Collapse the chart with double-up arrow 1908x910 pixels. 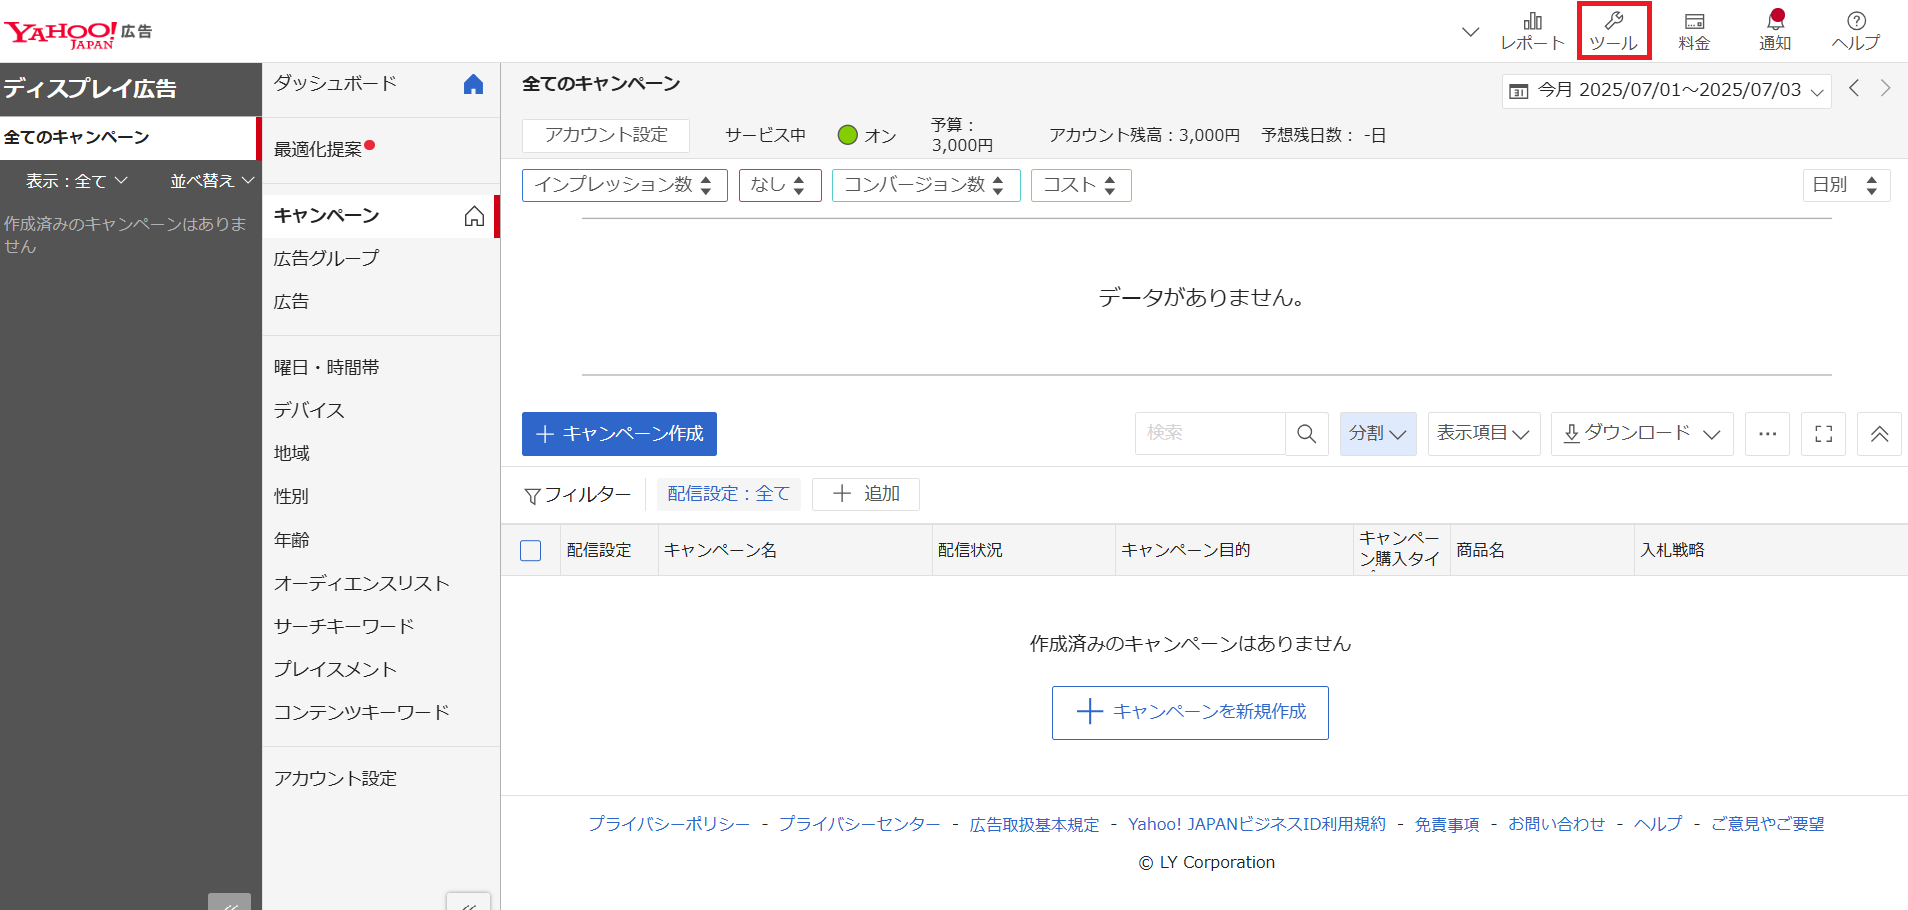(x=1879, y=433)
